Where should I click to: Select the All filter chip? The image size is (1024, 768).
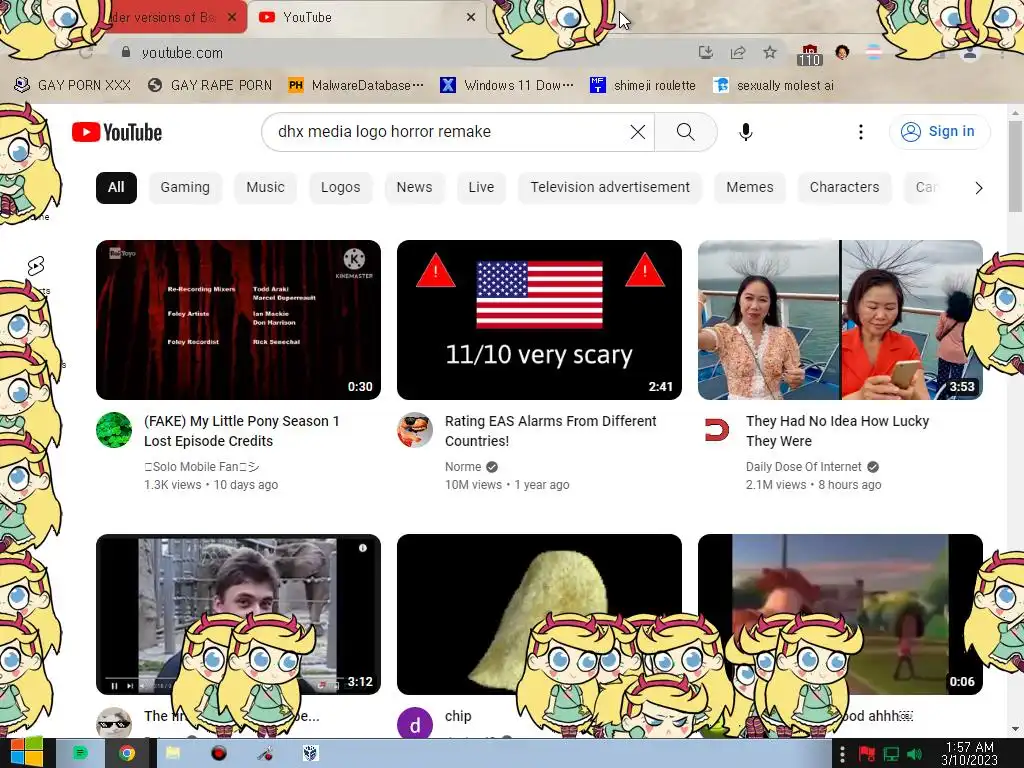pyautogui.click(x=116, y=187)
